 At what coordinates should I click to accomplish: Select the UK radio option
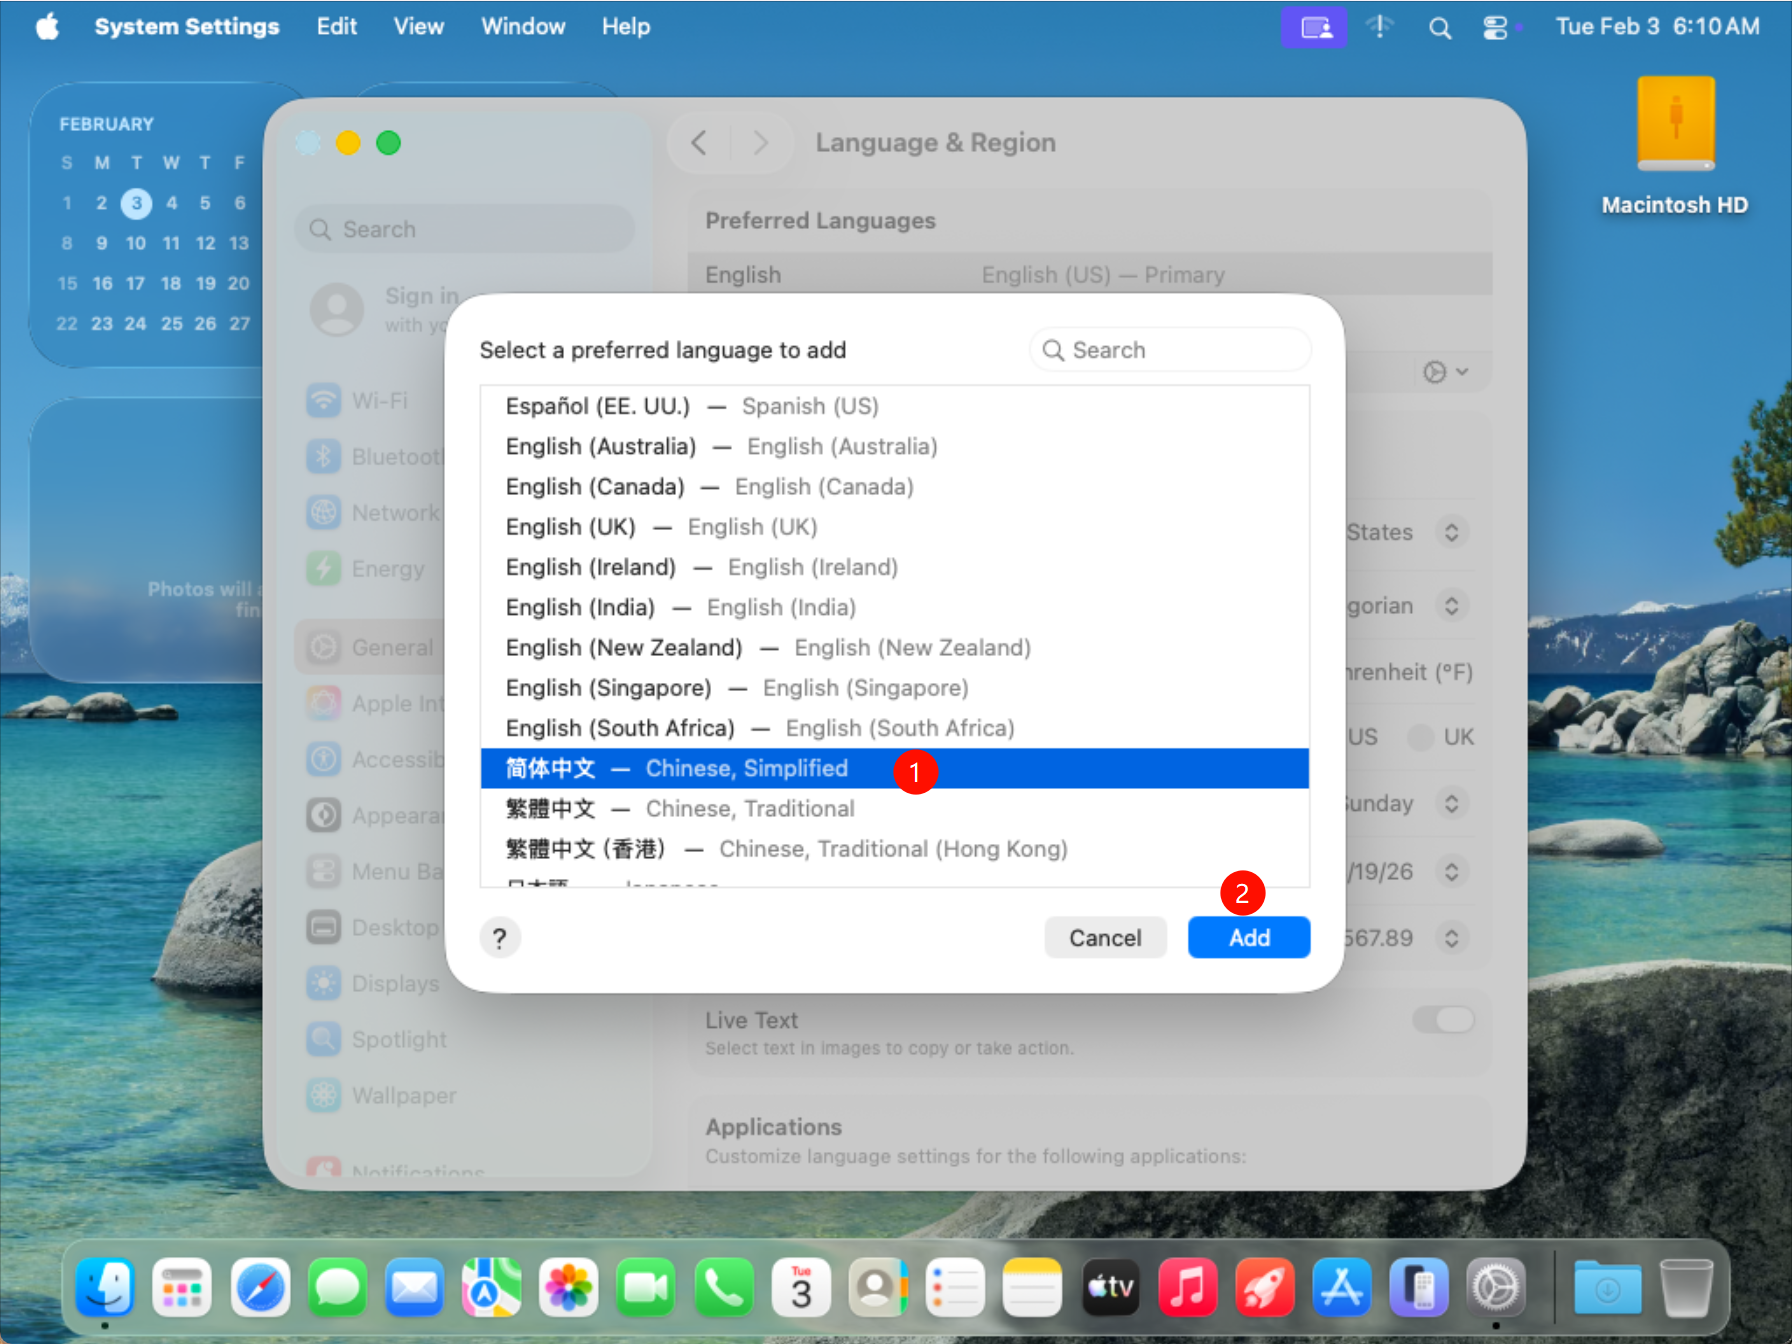pos(1420,737)
